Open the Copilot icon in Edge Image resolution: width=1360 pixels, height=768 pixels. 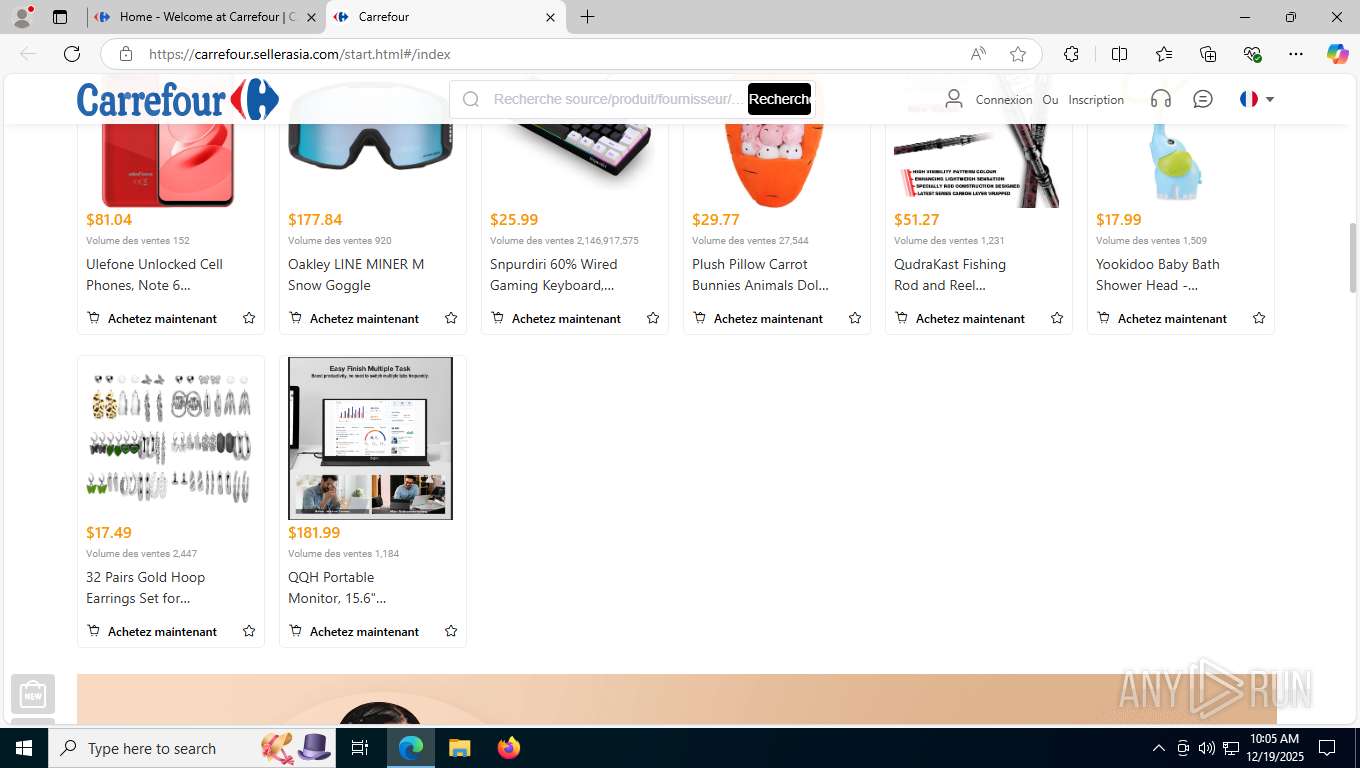coord(1338,54)
